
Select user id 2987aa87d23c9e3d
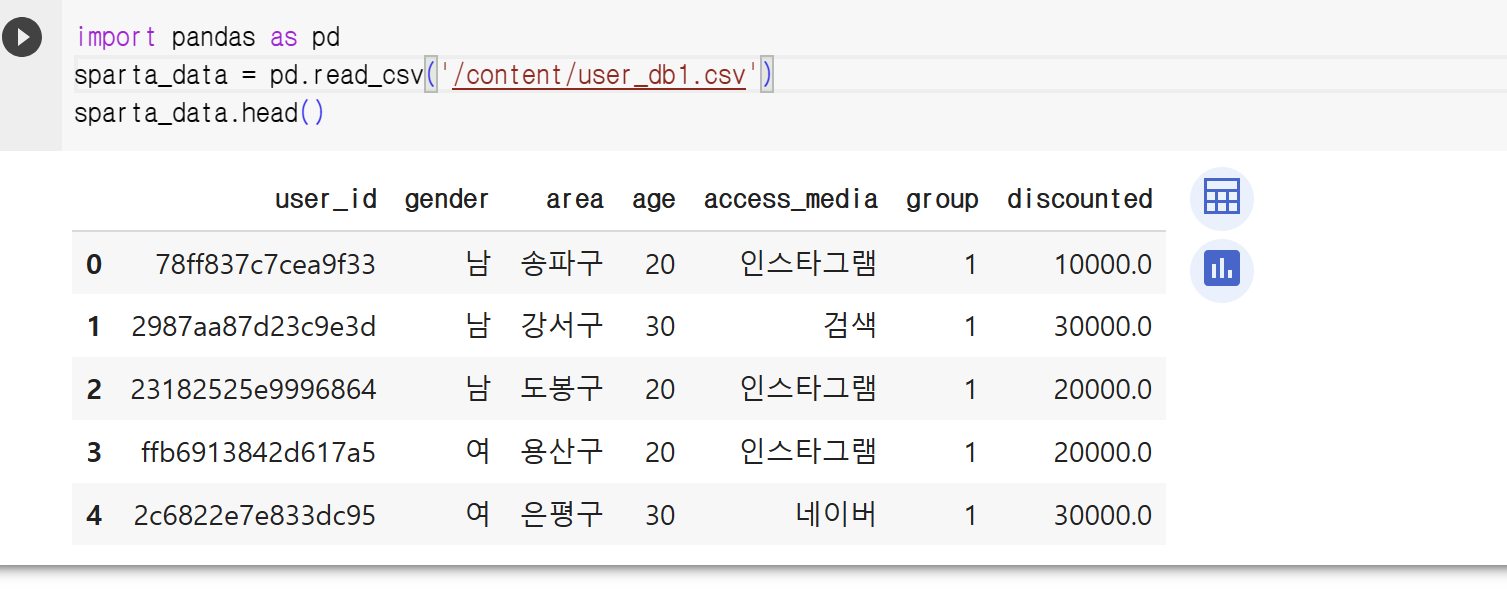pyautogui.click(x=254, y=327)
